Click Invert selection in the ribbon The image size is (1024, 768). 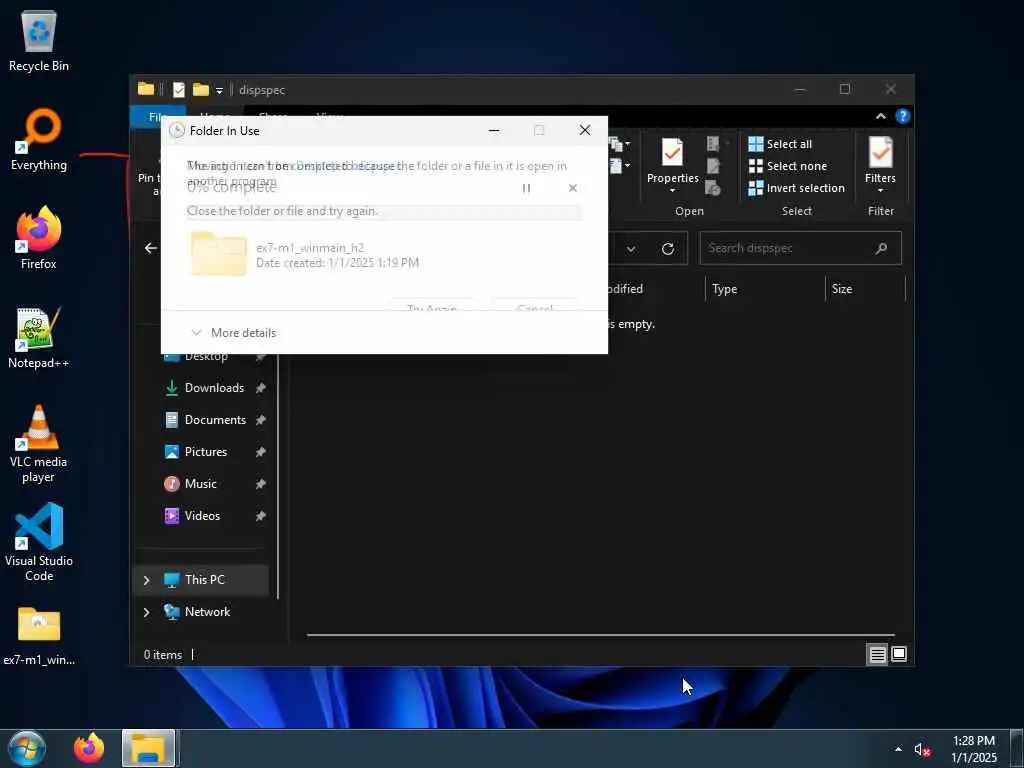tap(797, 188)
